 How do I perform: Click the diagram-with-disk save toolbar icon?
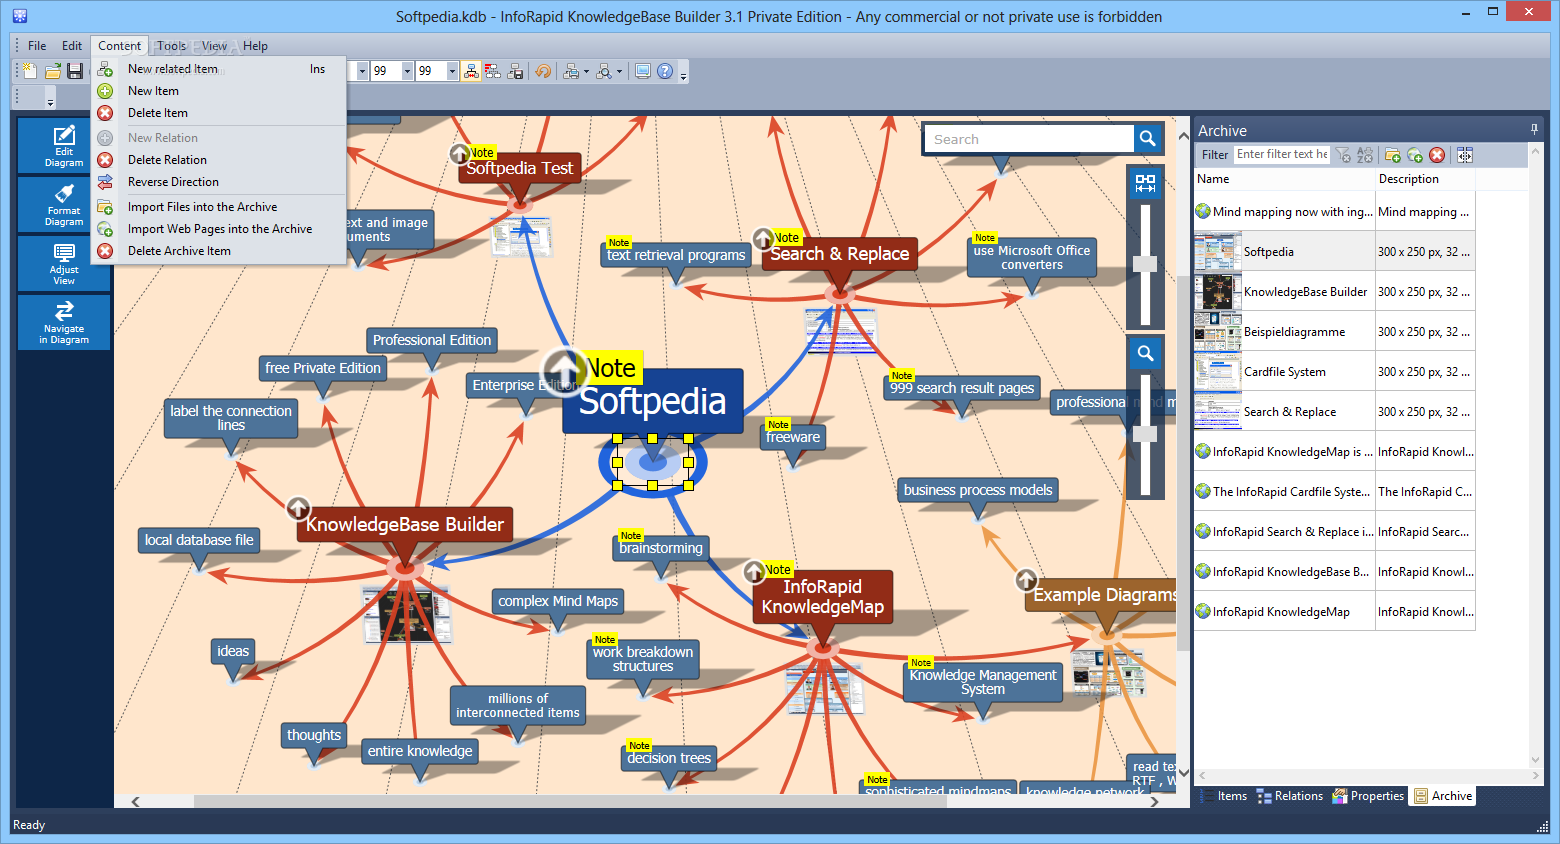click(x=515, y=71)
